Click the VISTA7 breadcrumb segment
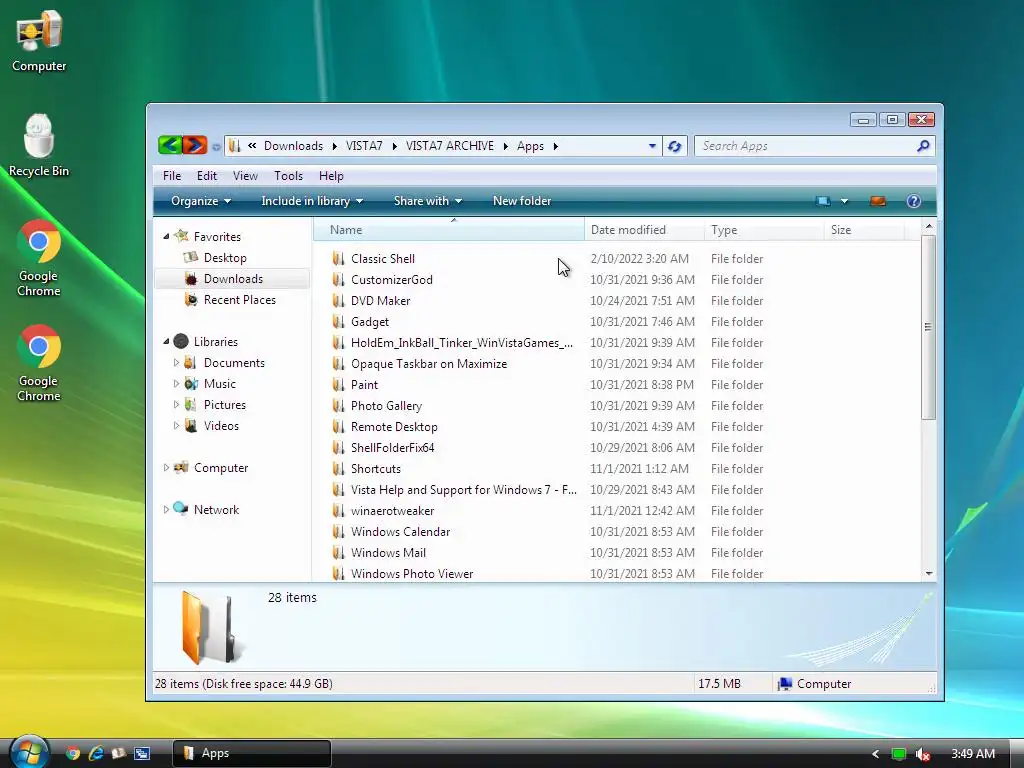This screenshot has height=768, width=1024. [x=364, y=146]
